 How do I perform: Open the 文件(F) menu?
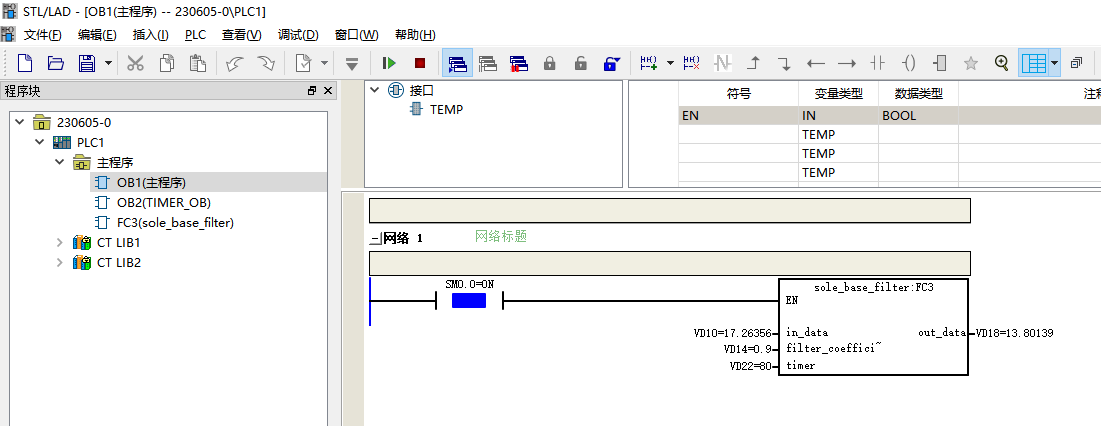point(42,34)
